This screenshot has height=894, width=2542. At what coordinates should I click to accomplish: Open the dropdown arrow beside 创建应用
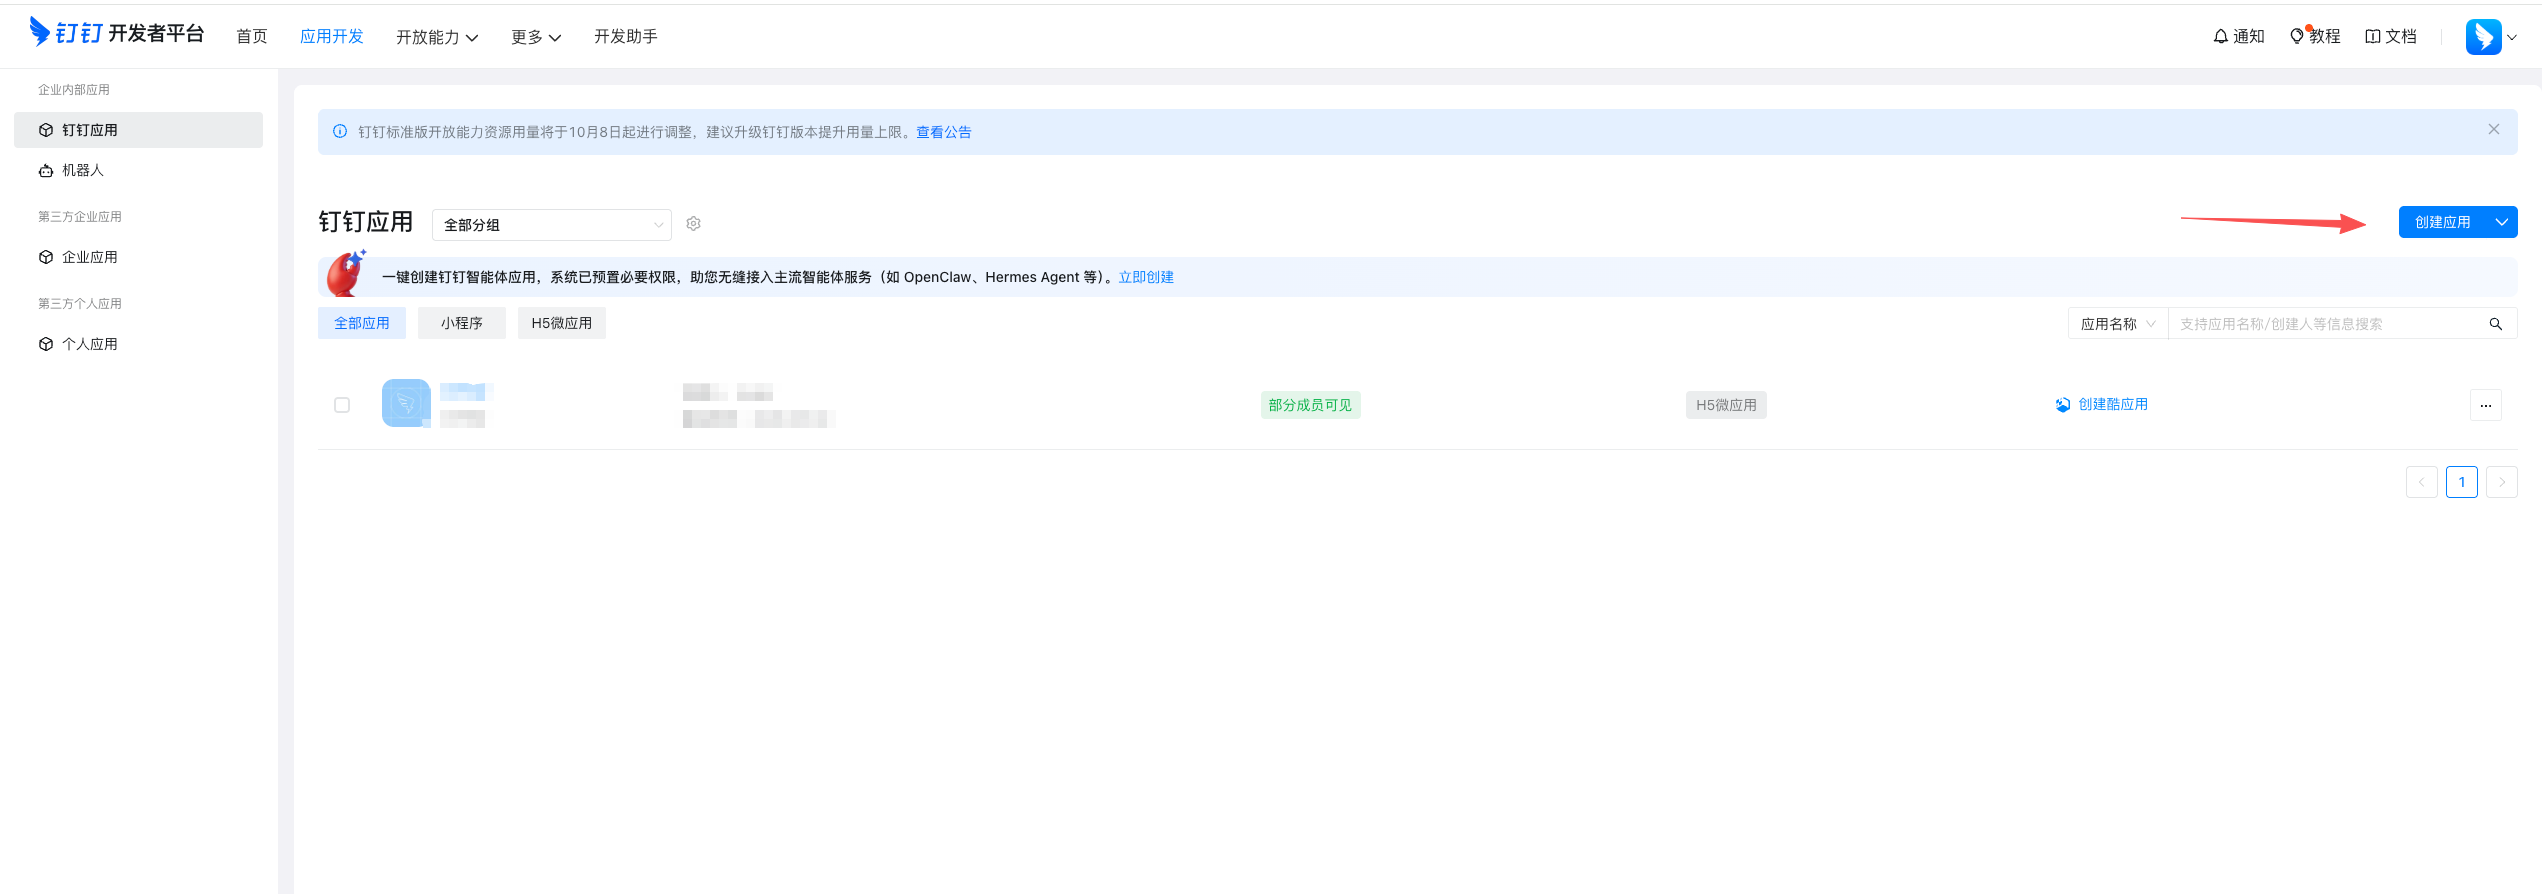pyautogui.click(x=2502, y=222)
